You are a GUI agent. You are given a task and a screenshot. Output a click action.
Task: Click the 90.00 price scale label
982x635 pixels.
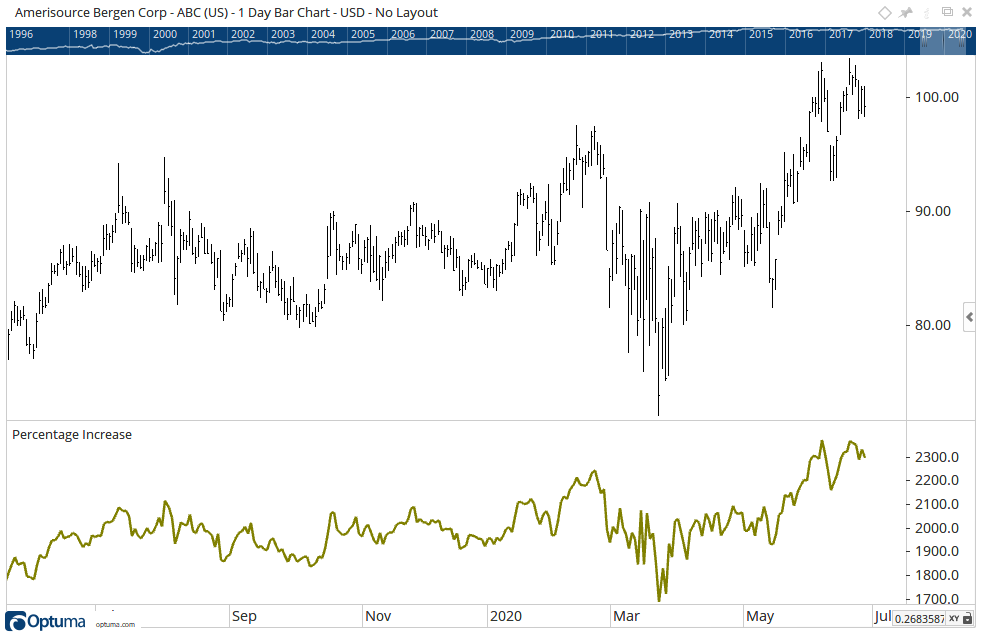(x=933, y=211)
